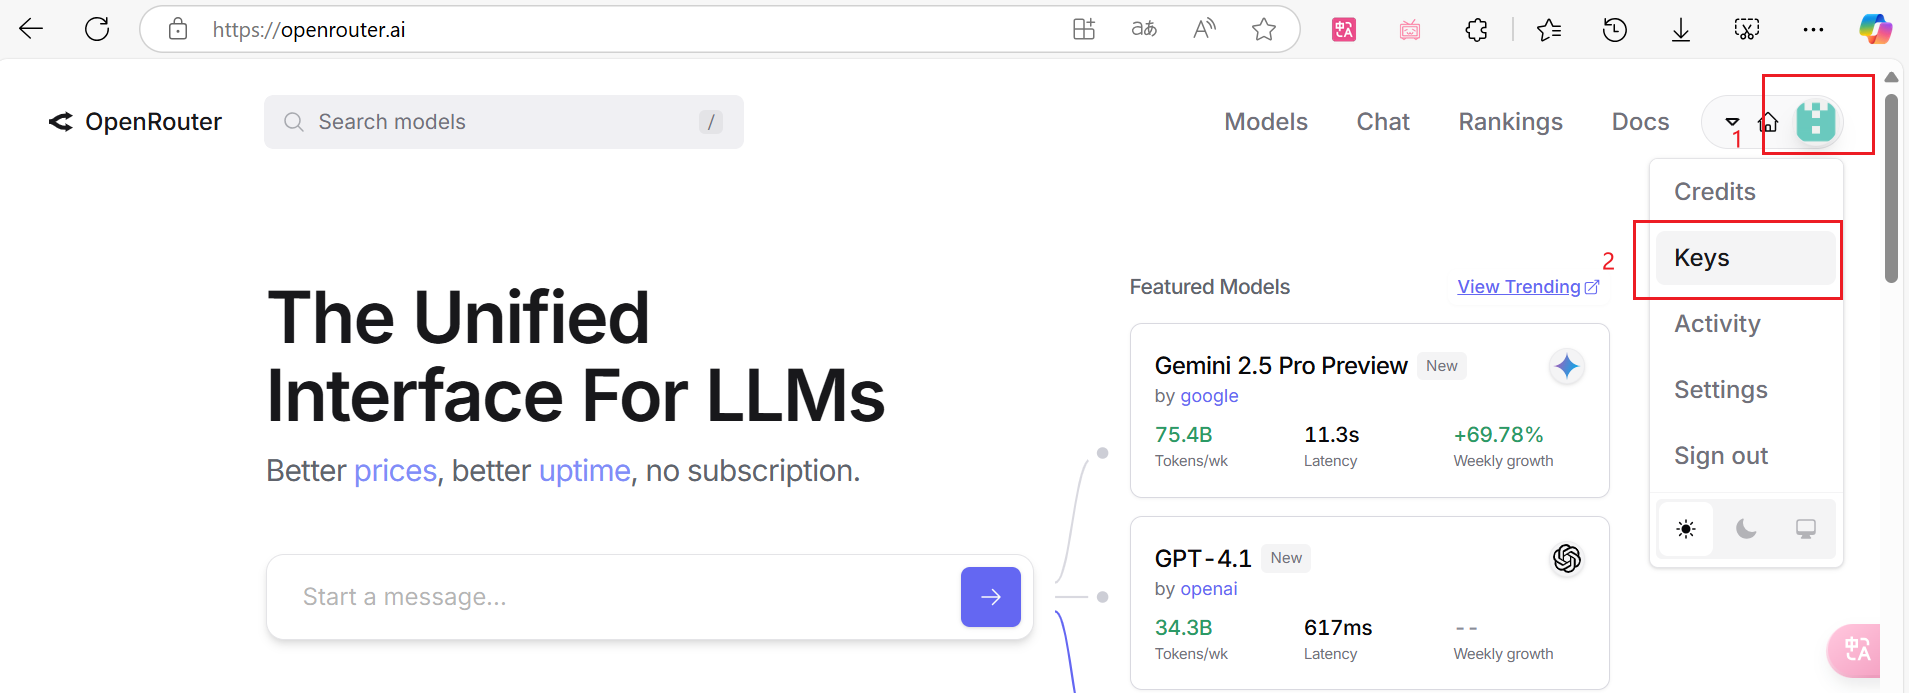The height and width of the screenshot is (693, 1909).
Task: Click the browser address bar URL
Action: pyautogui.click(x=309, y=30)
